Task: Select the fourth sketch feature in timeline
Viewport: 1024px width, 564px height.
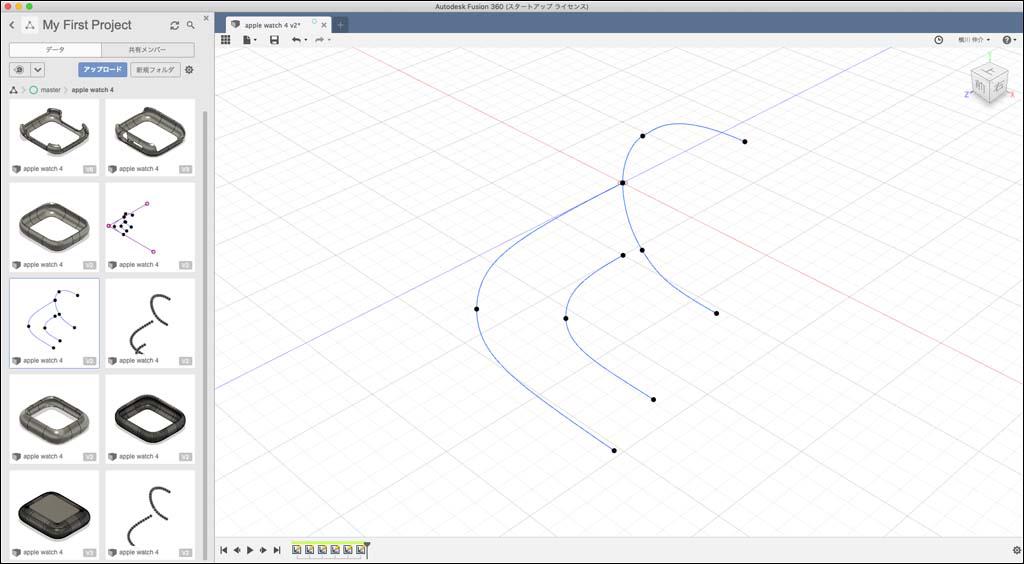Action: pos(335,550)
